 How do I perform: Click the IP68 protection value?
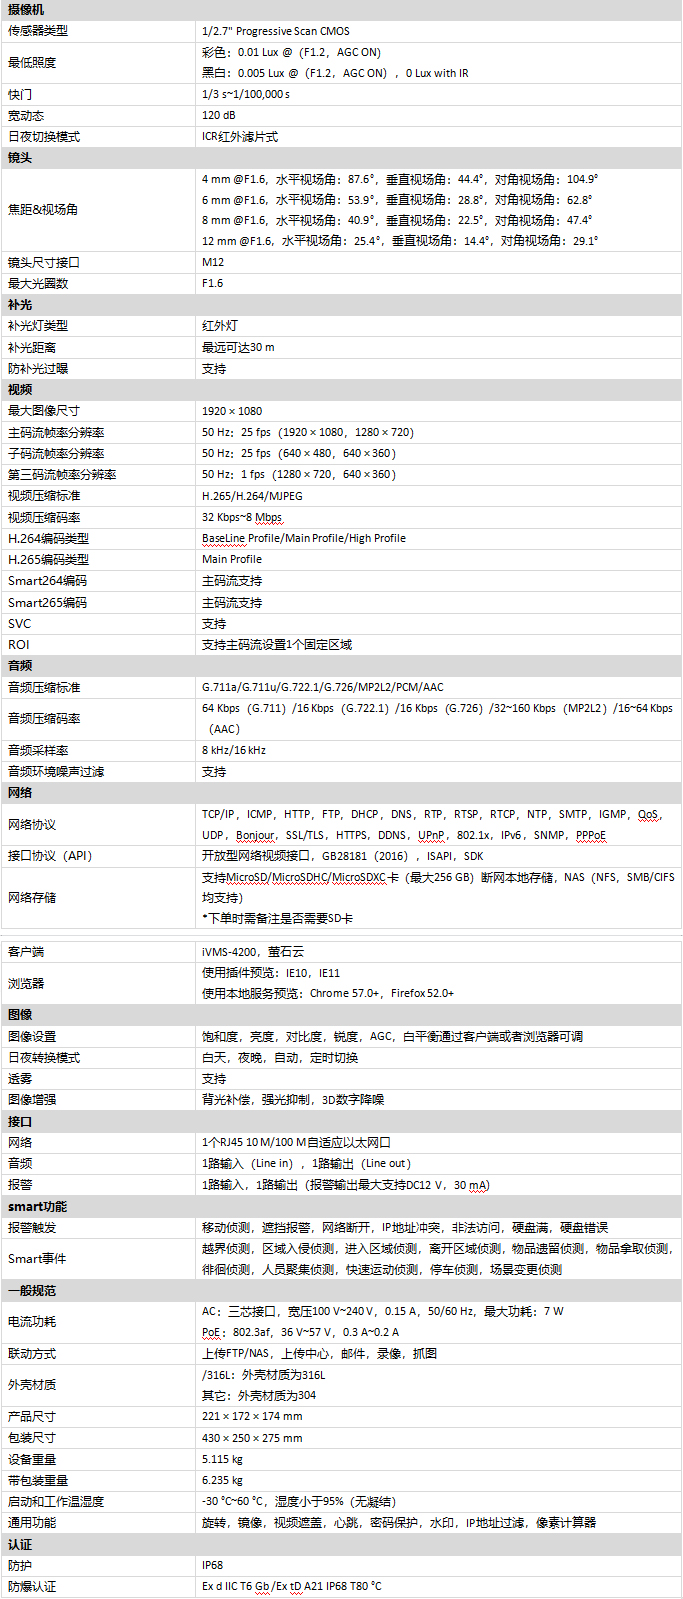[x=212, y=1565]
